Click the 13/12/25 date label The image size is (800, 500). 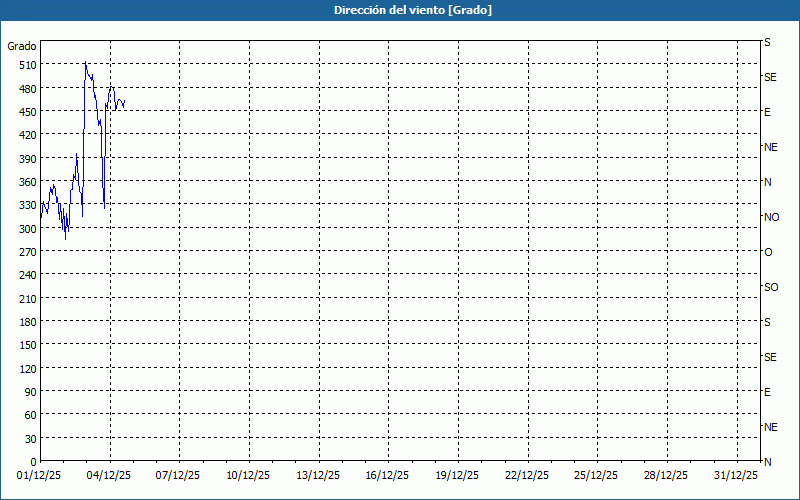pyautogui.click(x=318, y=476)
